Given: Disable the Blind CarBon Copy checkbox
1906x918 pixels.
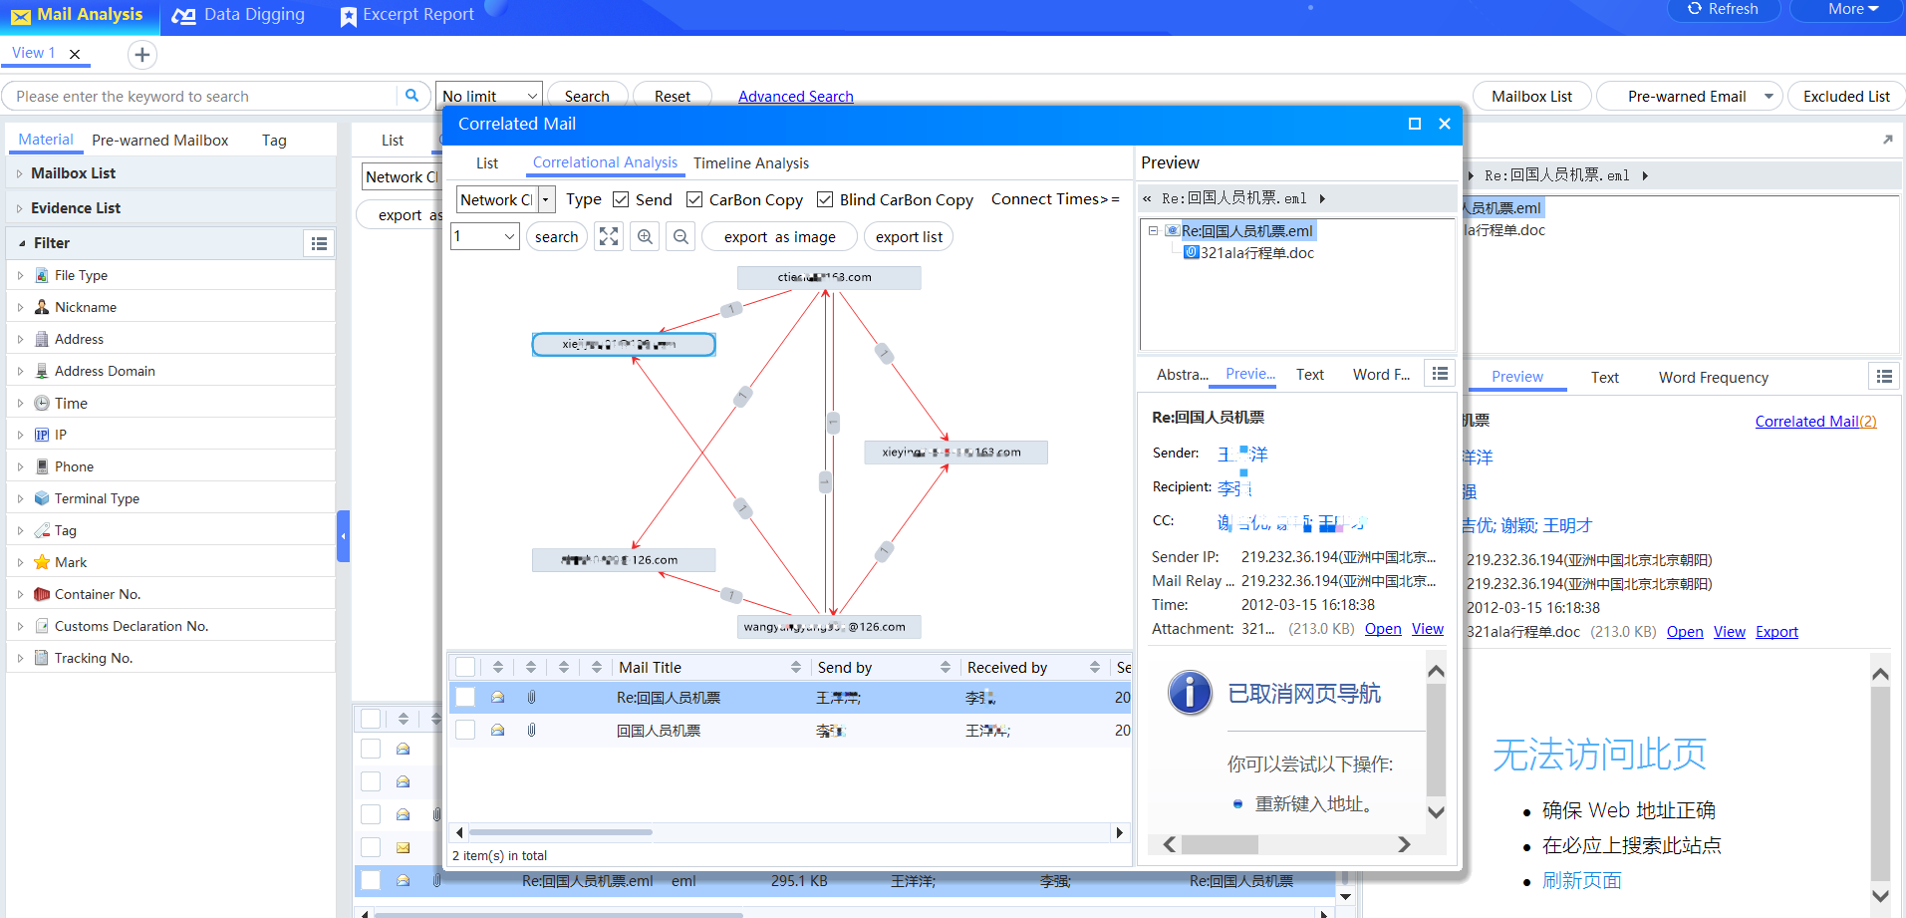Looking at the screenshot, I should (825, 200).
